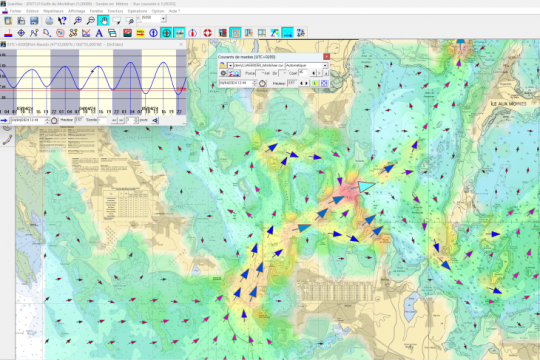
Task: Toggle the highlighted chart frame button
Action: tap(236, 33)
